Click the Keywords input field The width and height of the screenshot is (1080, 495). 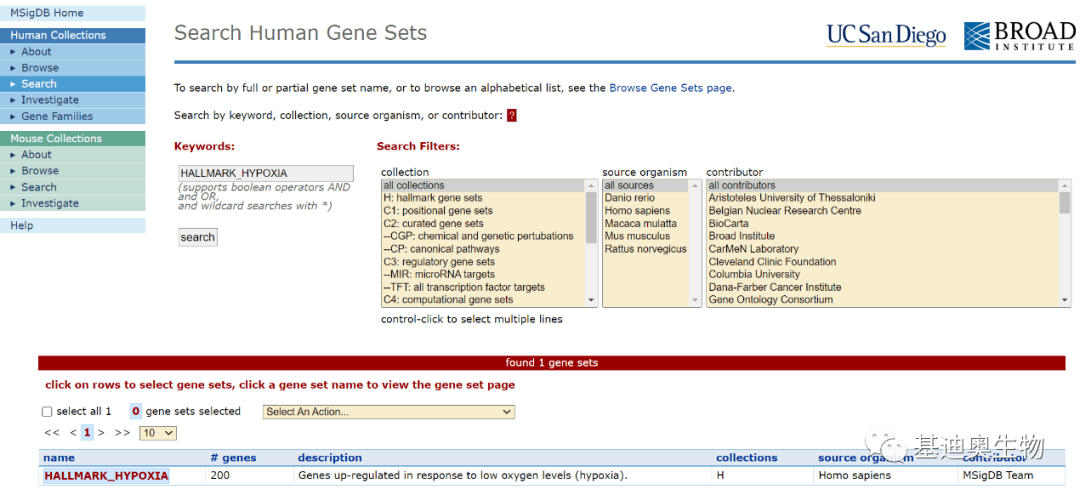coord(266,173)
